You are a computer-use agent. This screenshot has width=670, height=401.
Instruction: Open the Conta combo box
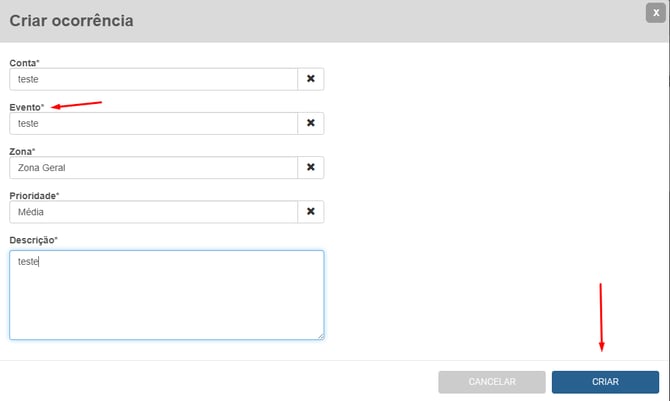coord(154,79)
